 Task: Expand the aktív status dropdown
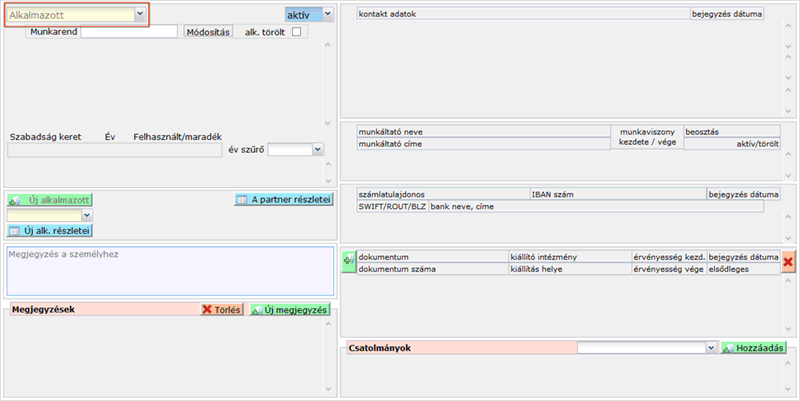pos(327,15)
